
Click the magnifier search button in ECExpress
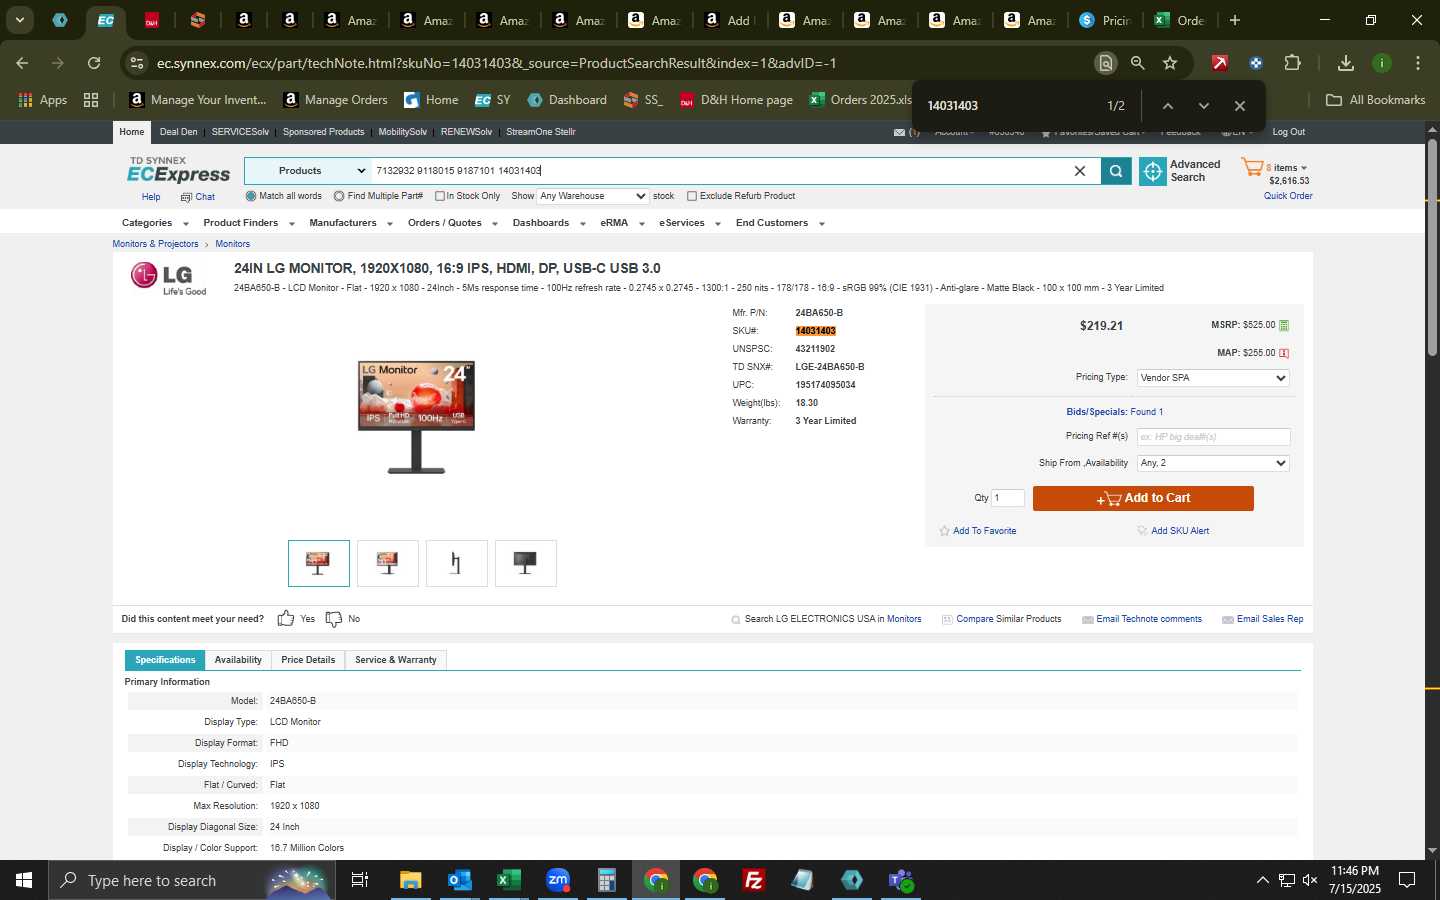coord(1115,171)
